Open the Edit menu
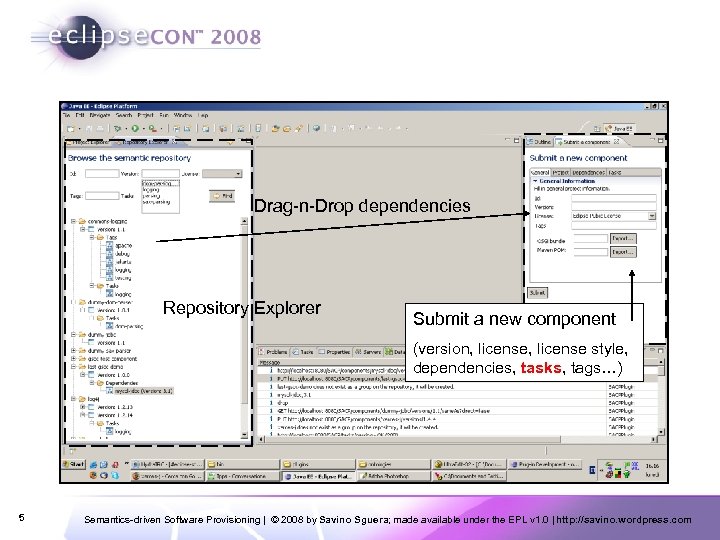Image resolution: width=720 pixels, height=540 pixels. click(x=80, y=115)
